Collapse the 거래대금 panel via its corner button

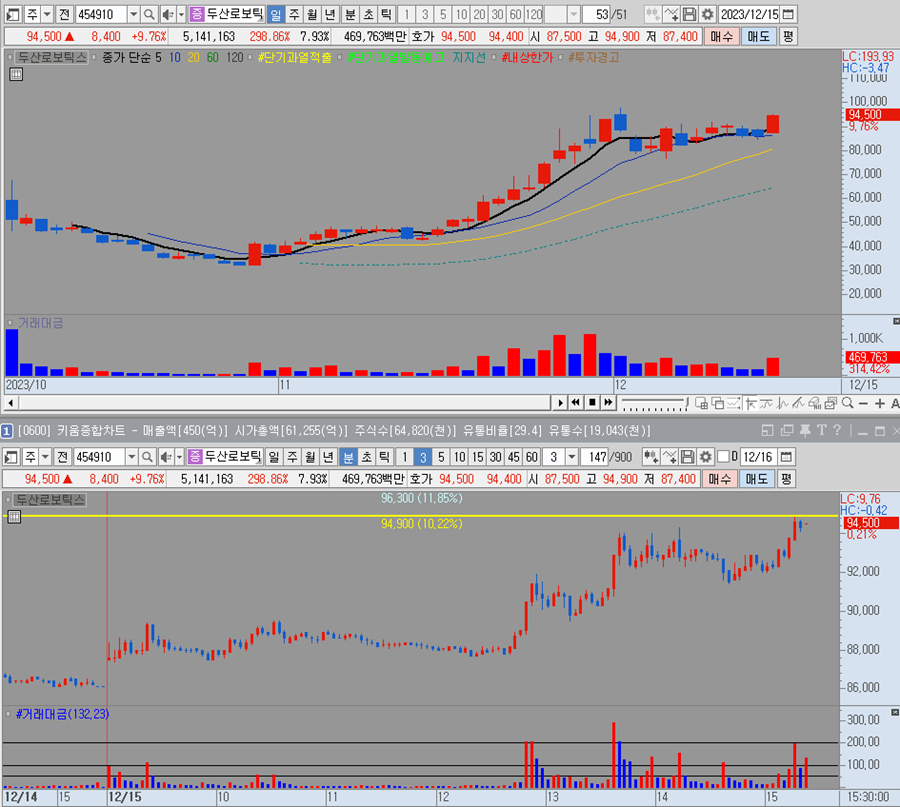pos(896,321)
